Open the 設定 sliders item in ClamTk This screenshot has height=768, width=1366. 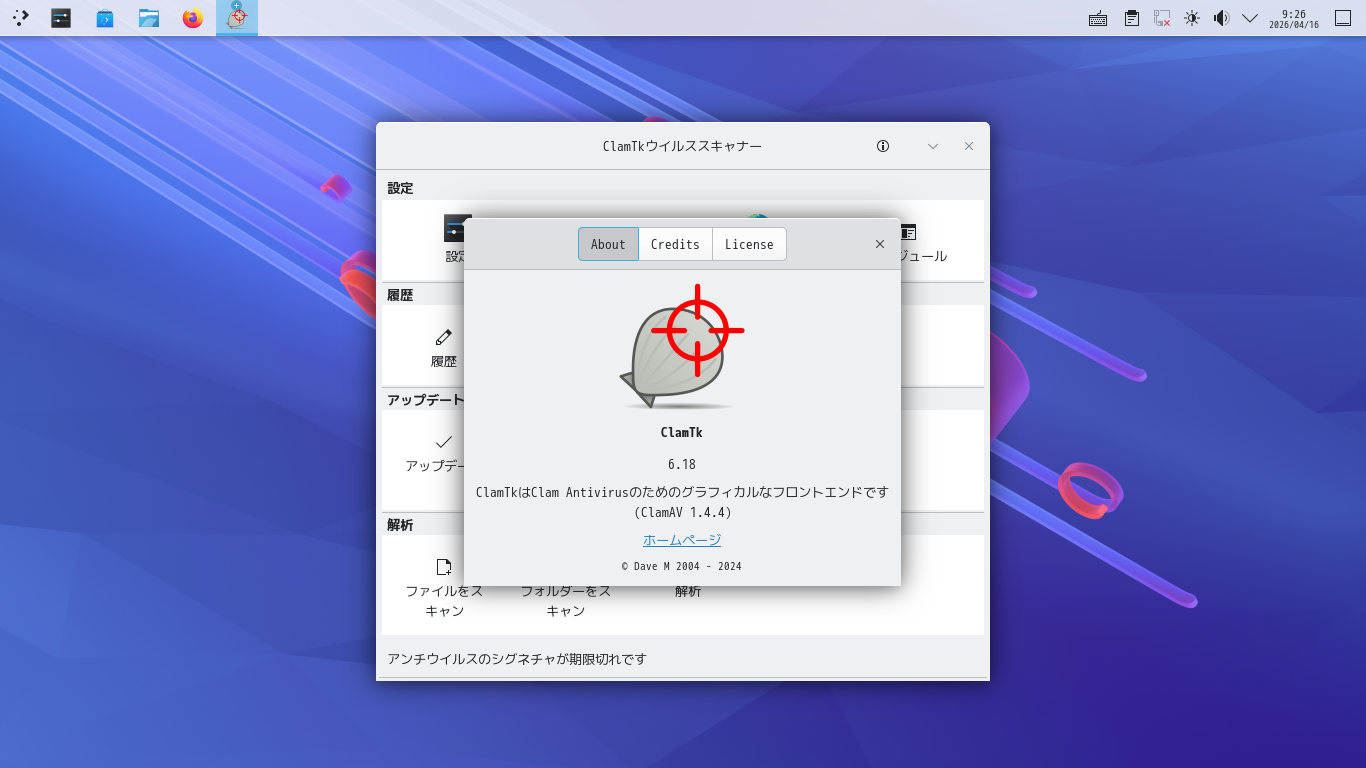pos(456,240)
